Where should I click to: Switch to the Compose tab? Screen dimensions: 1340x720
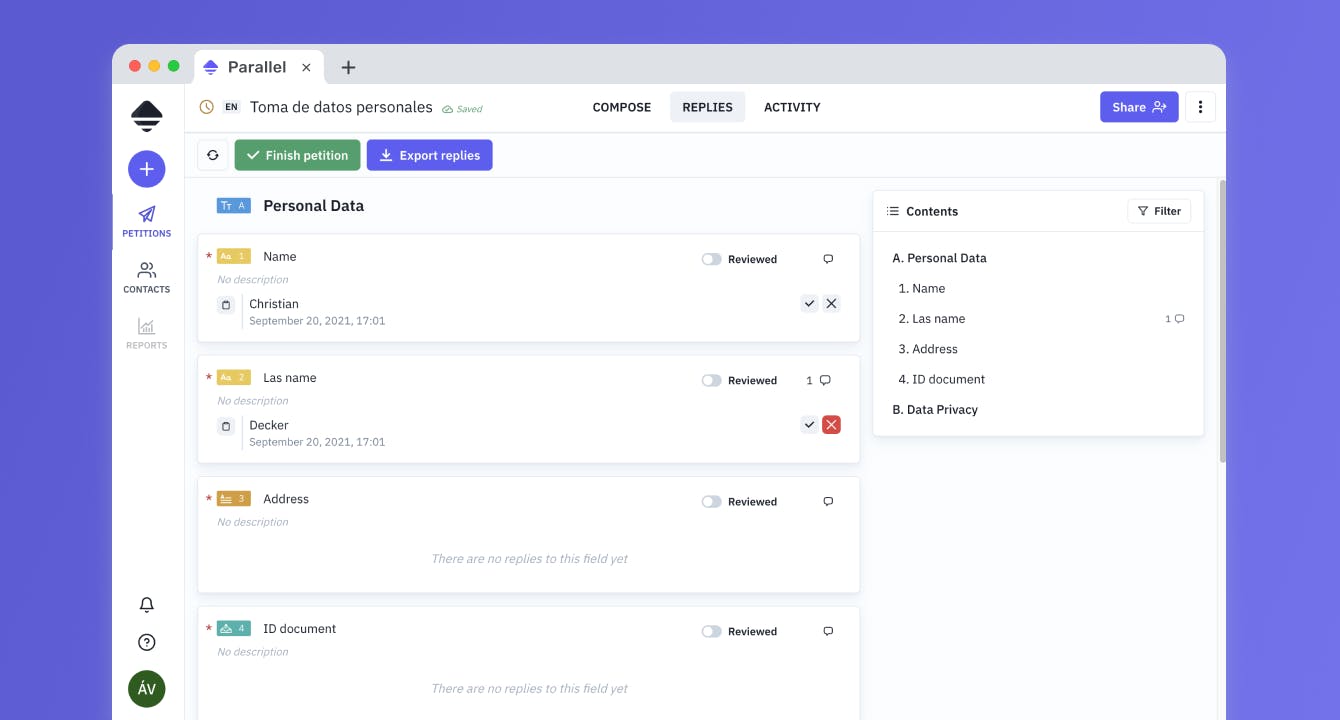(x=622, y=107)
